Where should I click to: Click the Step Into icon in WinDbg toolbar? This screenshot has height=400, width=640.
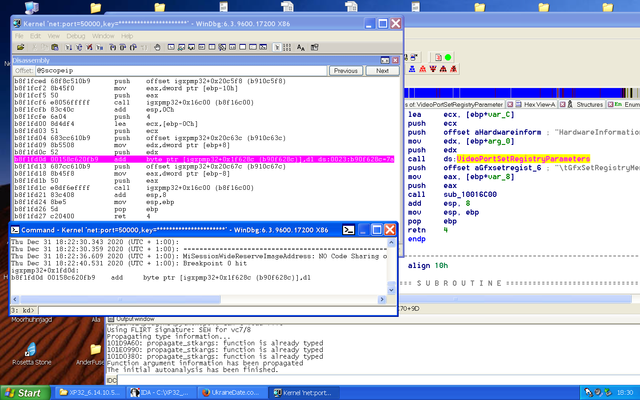pyautogui.click(x=113, y=47)
